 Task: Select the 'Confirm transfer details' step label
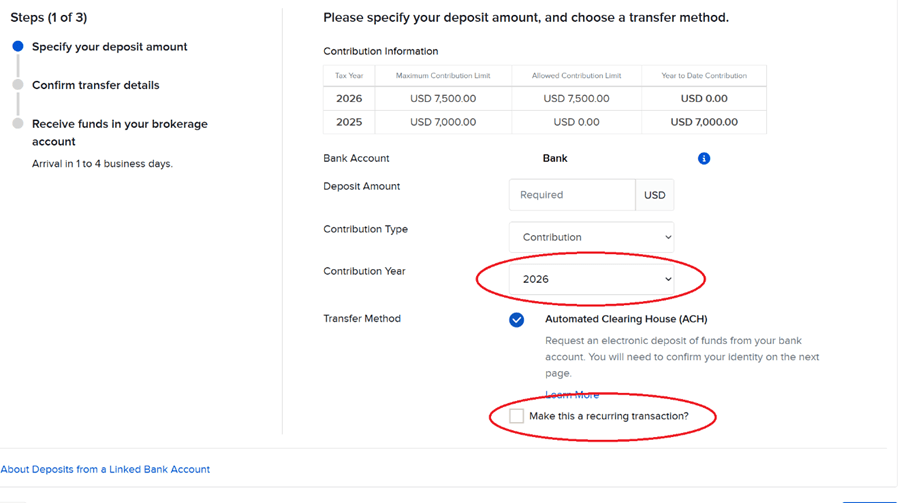(x=95, y=85)
